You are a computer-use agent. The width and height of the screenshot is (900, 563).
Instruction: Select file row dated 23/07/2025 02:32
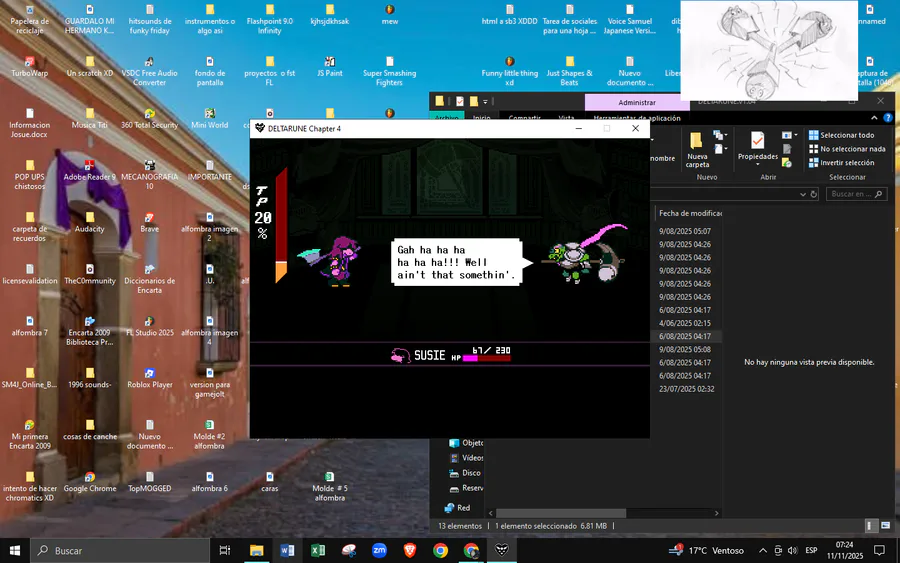[x=686, y=389]
